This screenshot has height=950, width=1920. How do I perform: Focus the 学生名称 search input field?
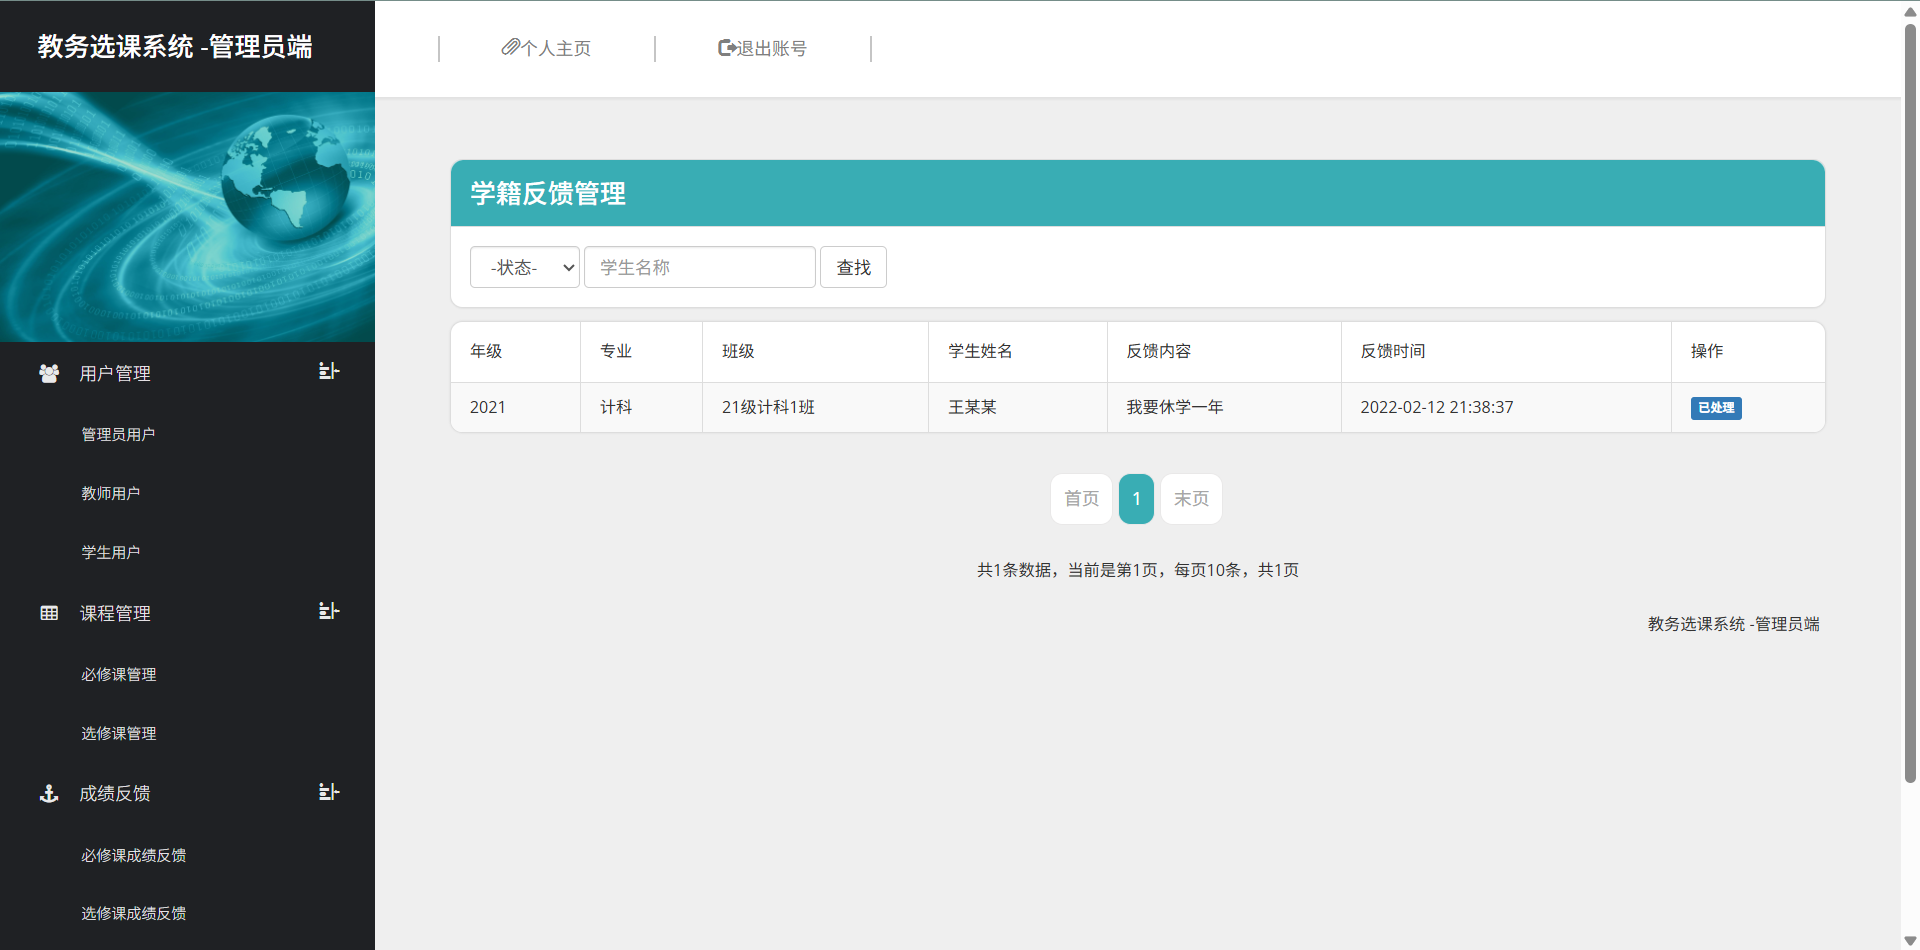click(x=700, y=267)
